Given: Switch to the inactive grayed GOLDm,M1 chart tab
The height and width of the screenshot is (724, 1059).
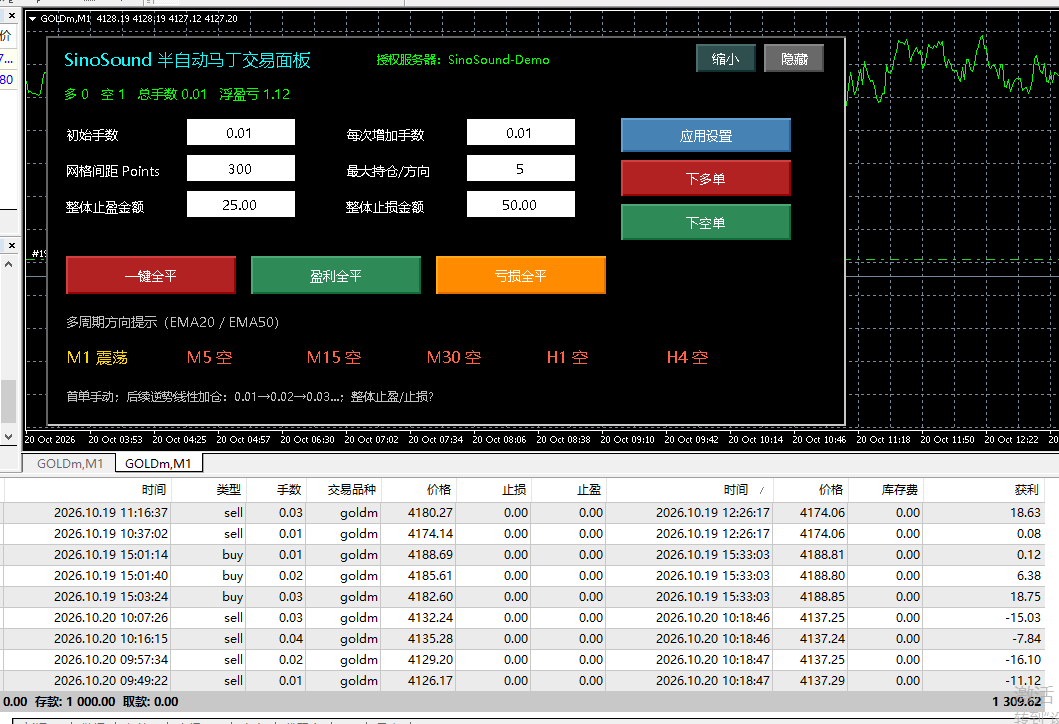Looking at the screenshot, I should [x=70, y=463].
